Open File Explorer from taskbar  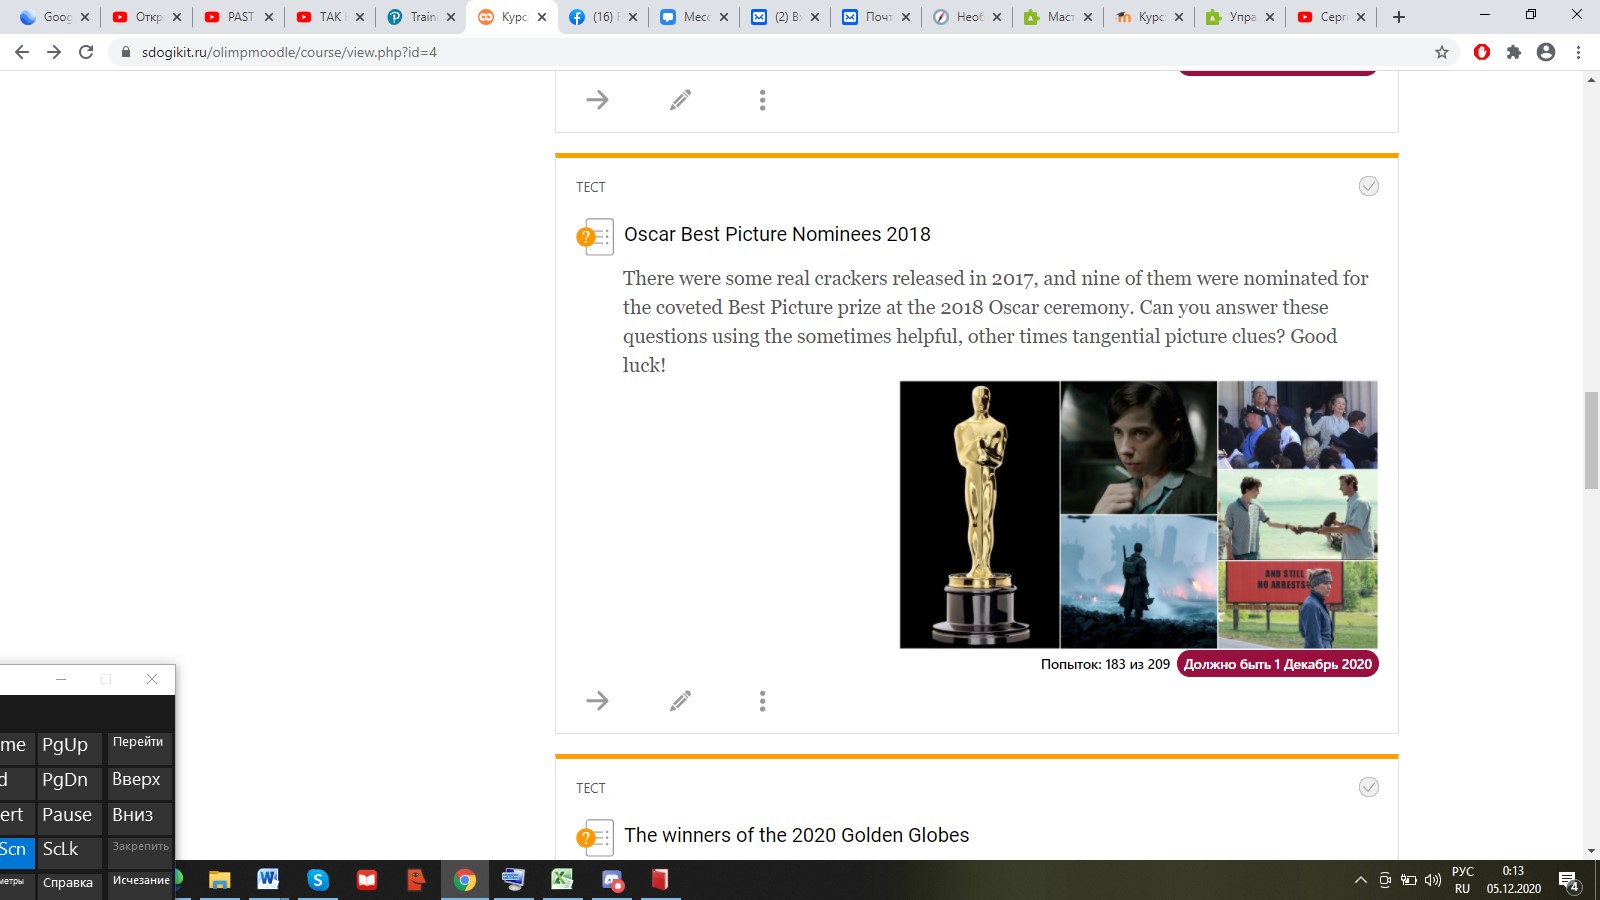(219, 880)
